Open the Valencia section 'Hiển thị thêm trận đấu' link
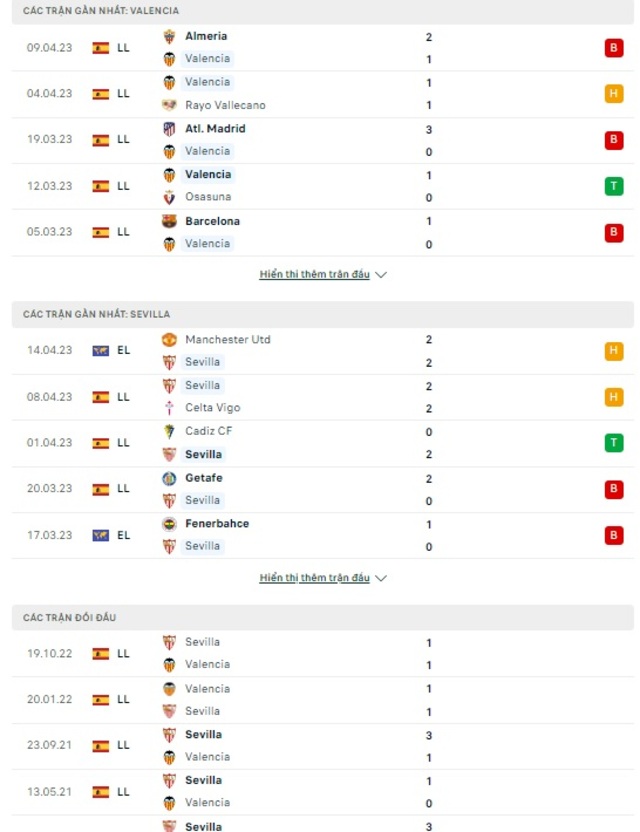Screen dimensions: 640x832 point(314,274)
